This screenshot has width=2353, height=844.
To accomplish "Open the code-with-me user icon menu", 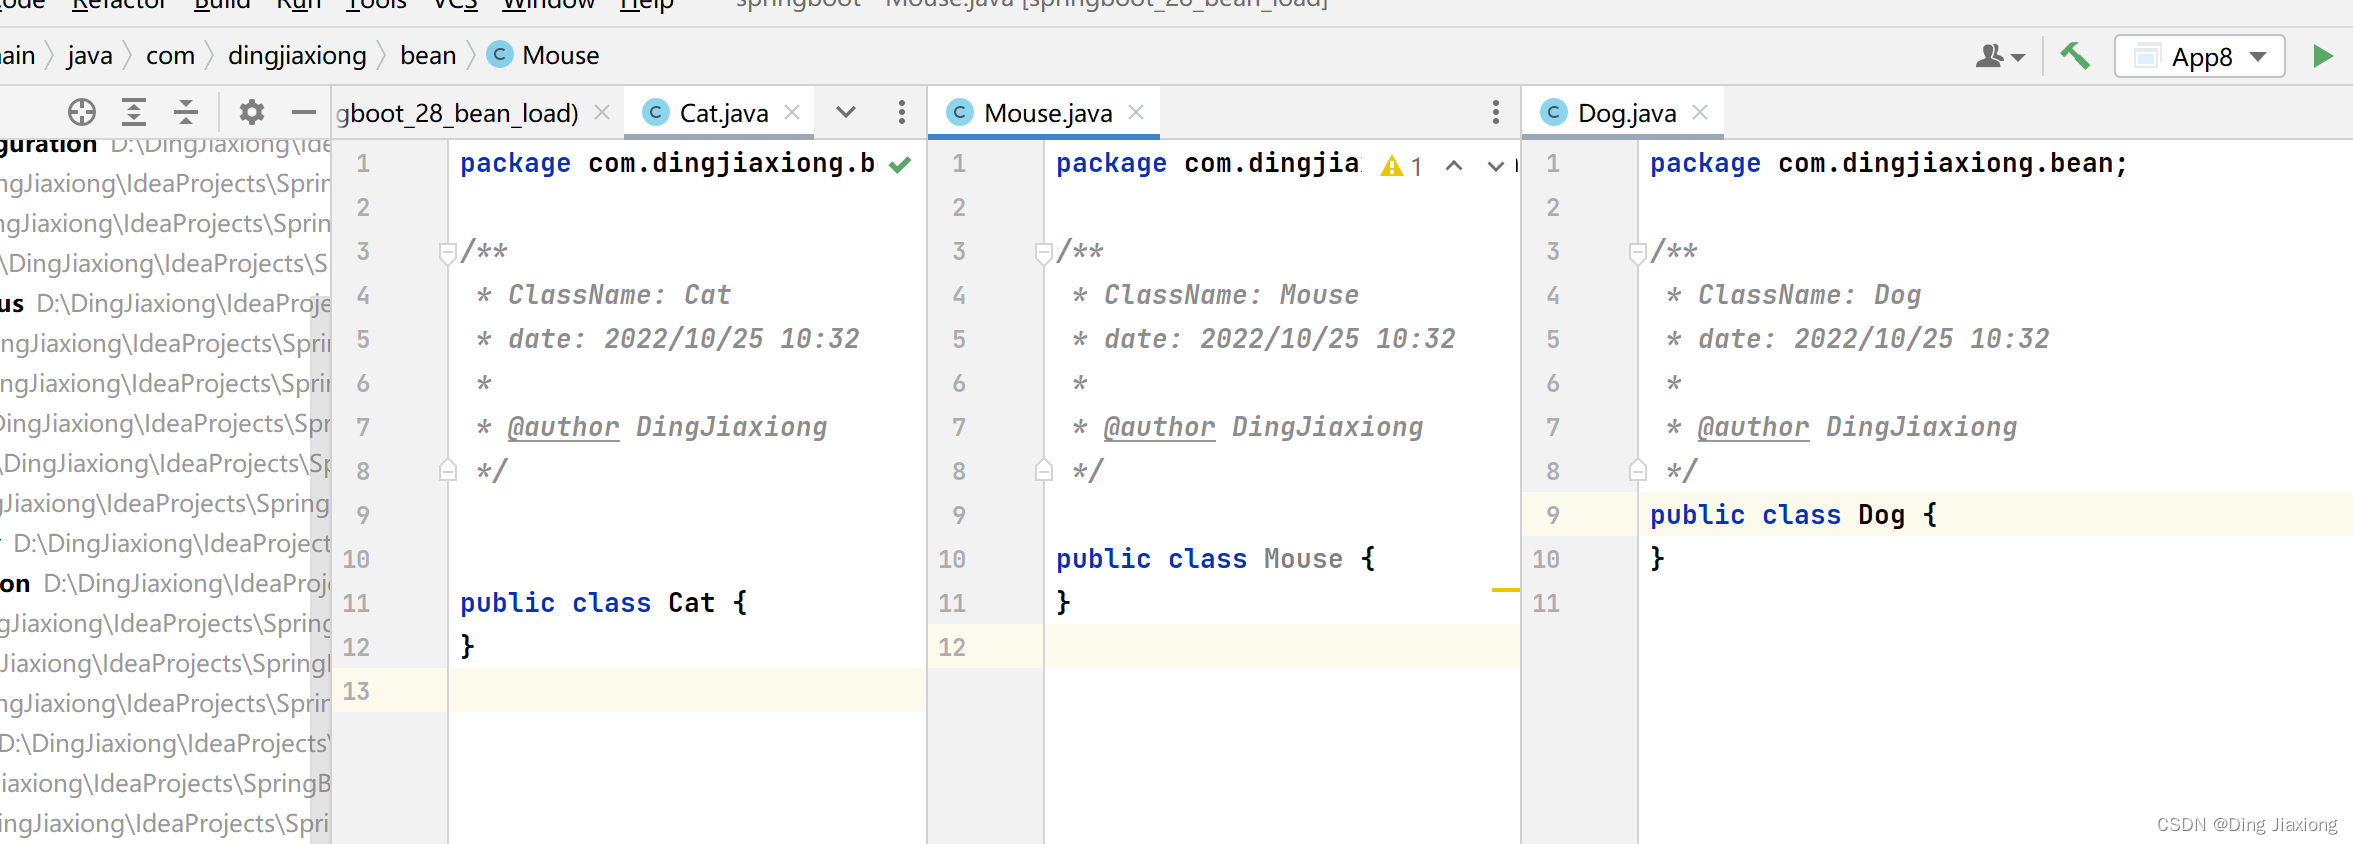I will click(x=2000, y=56).
